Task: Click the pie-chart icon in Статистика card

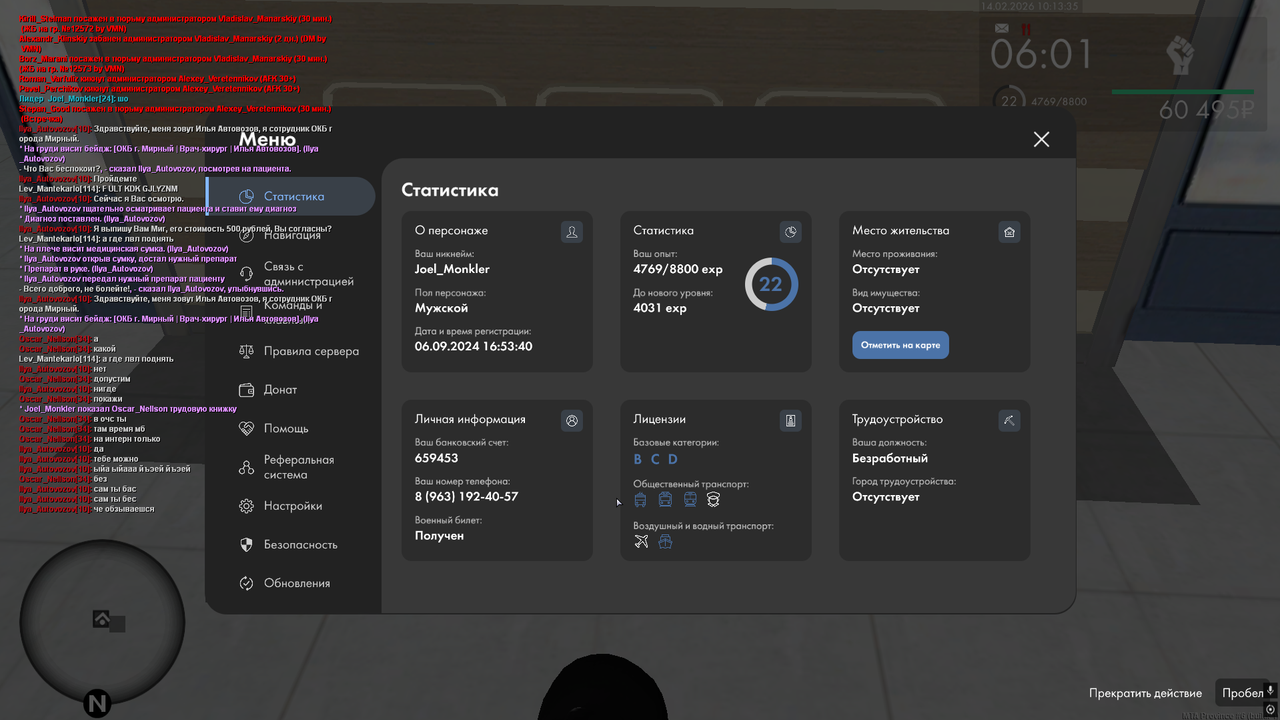Action: click(790, 232)
